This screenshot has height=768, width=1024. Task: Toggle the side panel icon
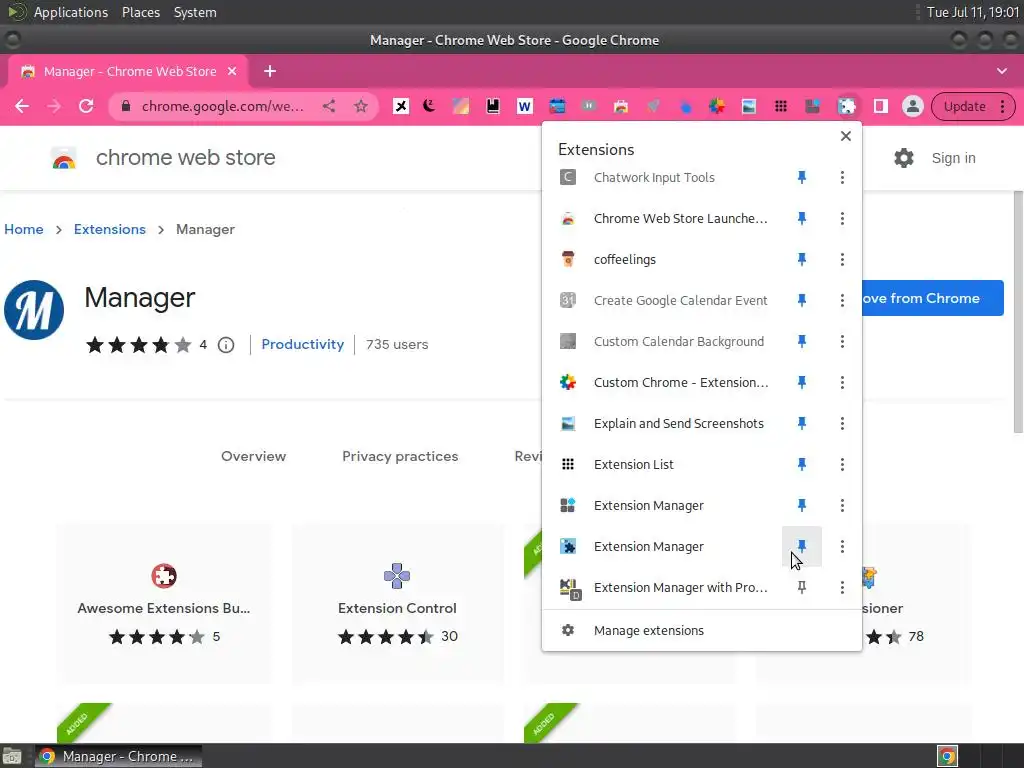[881, 106]
